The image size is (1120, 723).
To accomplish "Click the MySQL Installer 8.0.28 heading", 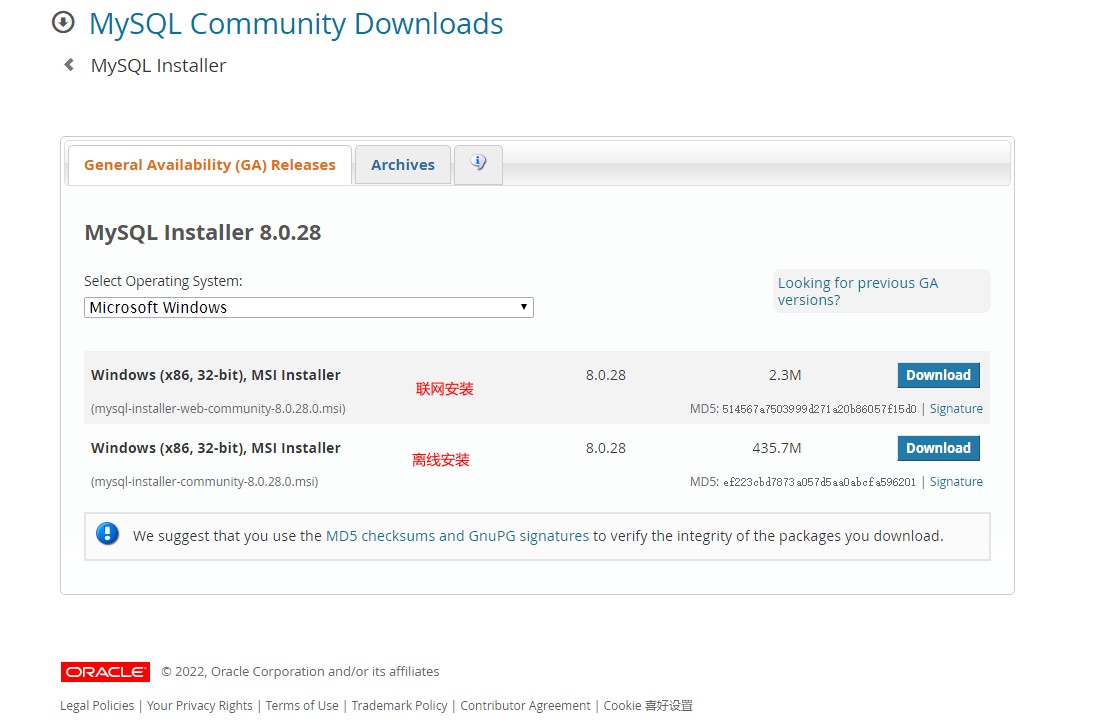I will pyautogui.click(x=203, y=233).
